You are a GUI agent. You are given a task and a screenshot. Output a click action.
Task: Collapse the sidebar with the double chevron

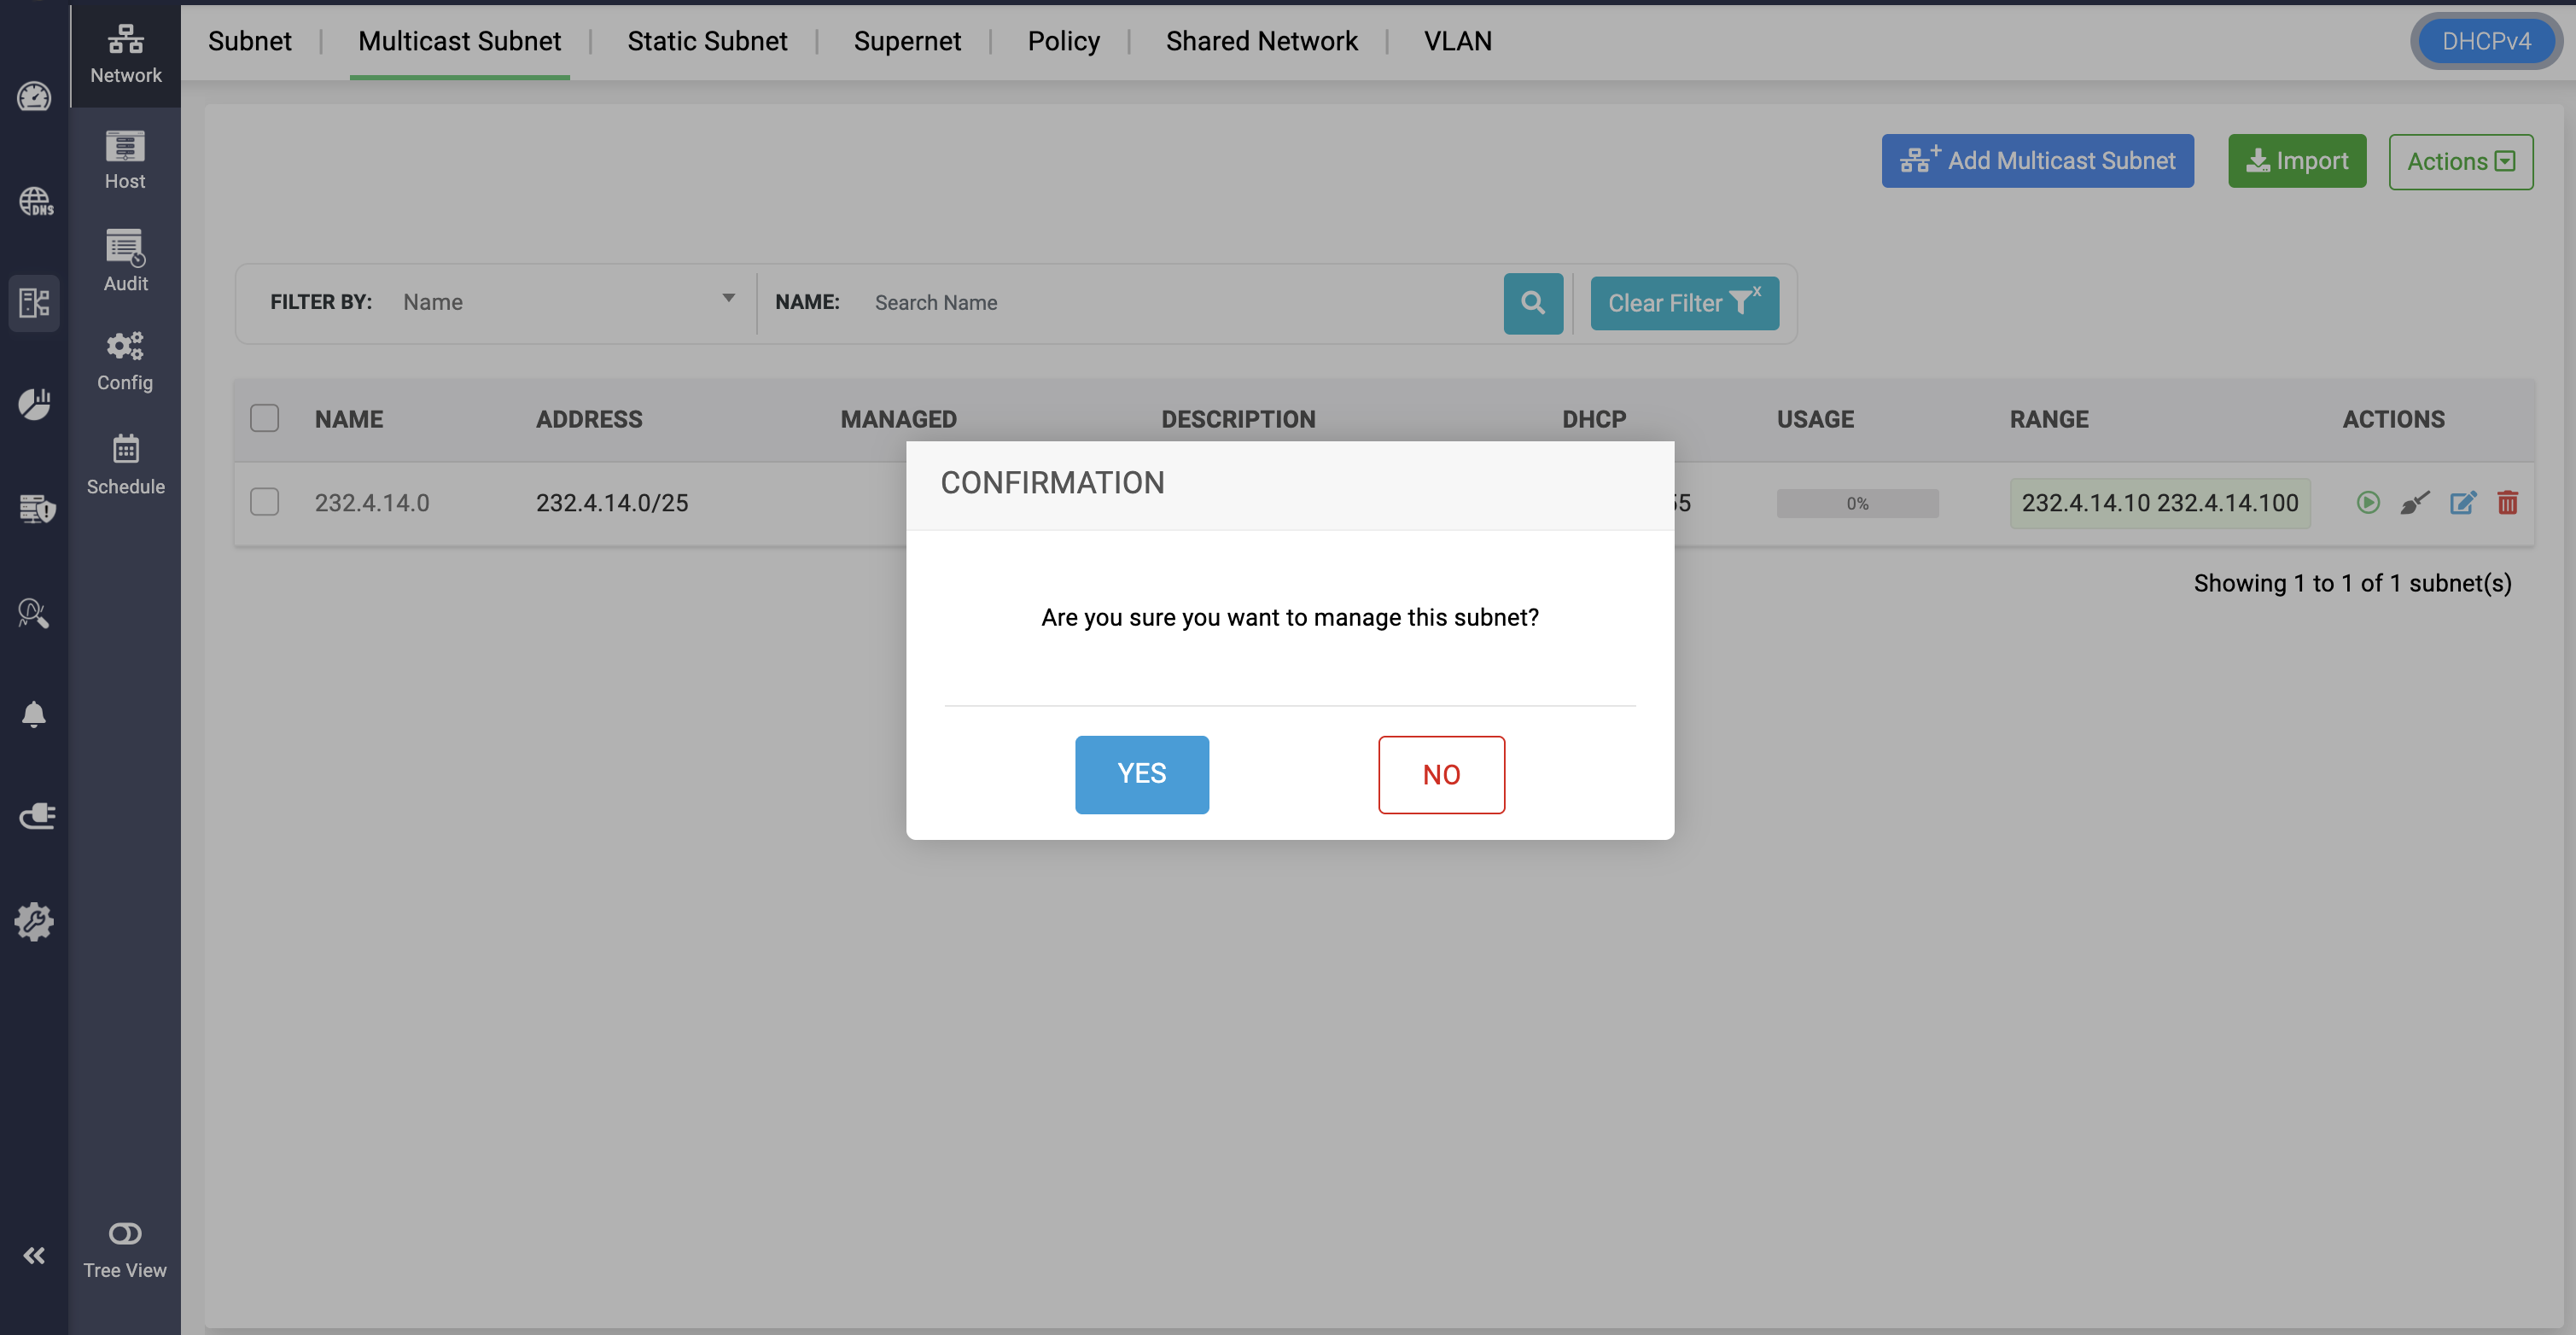[34, 1255]
